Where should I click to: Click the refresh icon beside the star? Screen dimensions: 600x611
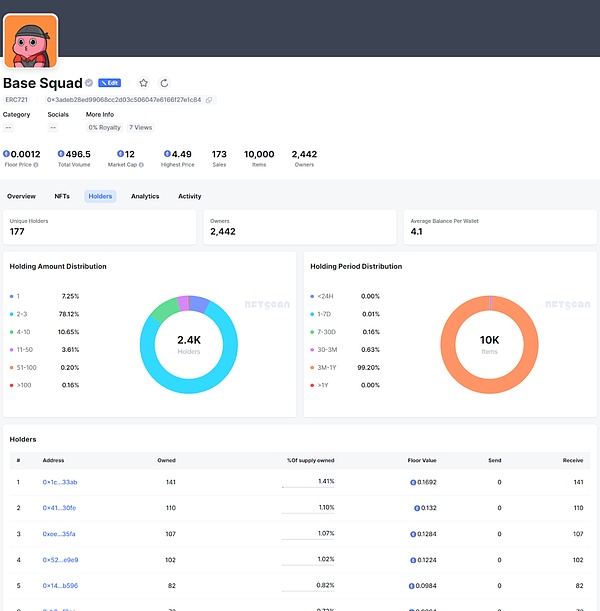pos(165,83)
